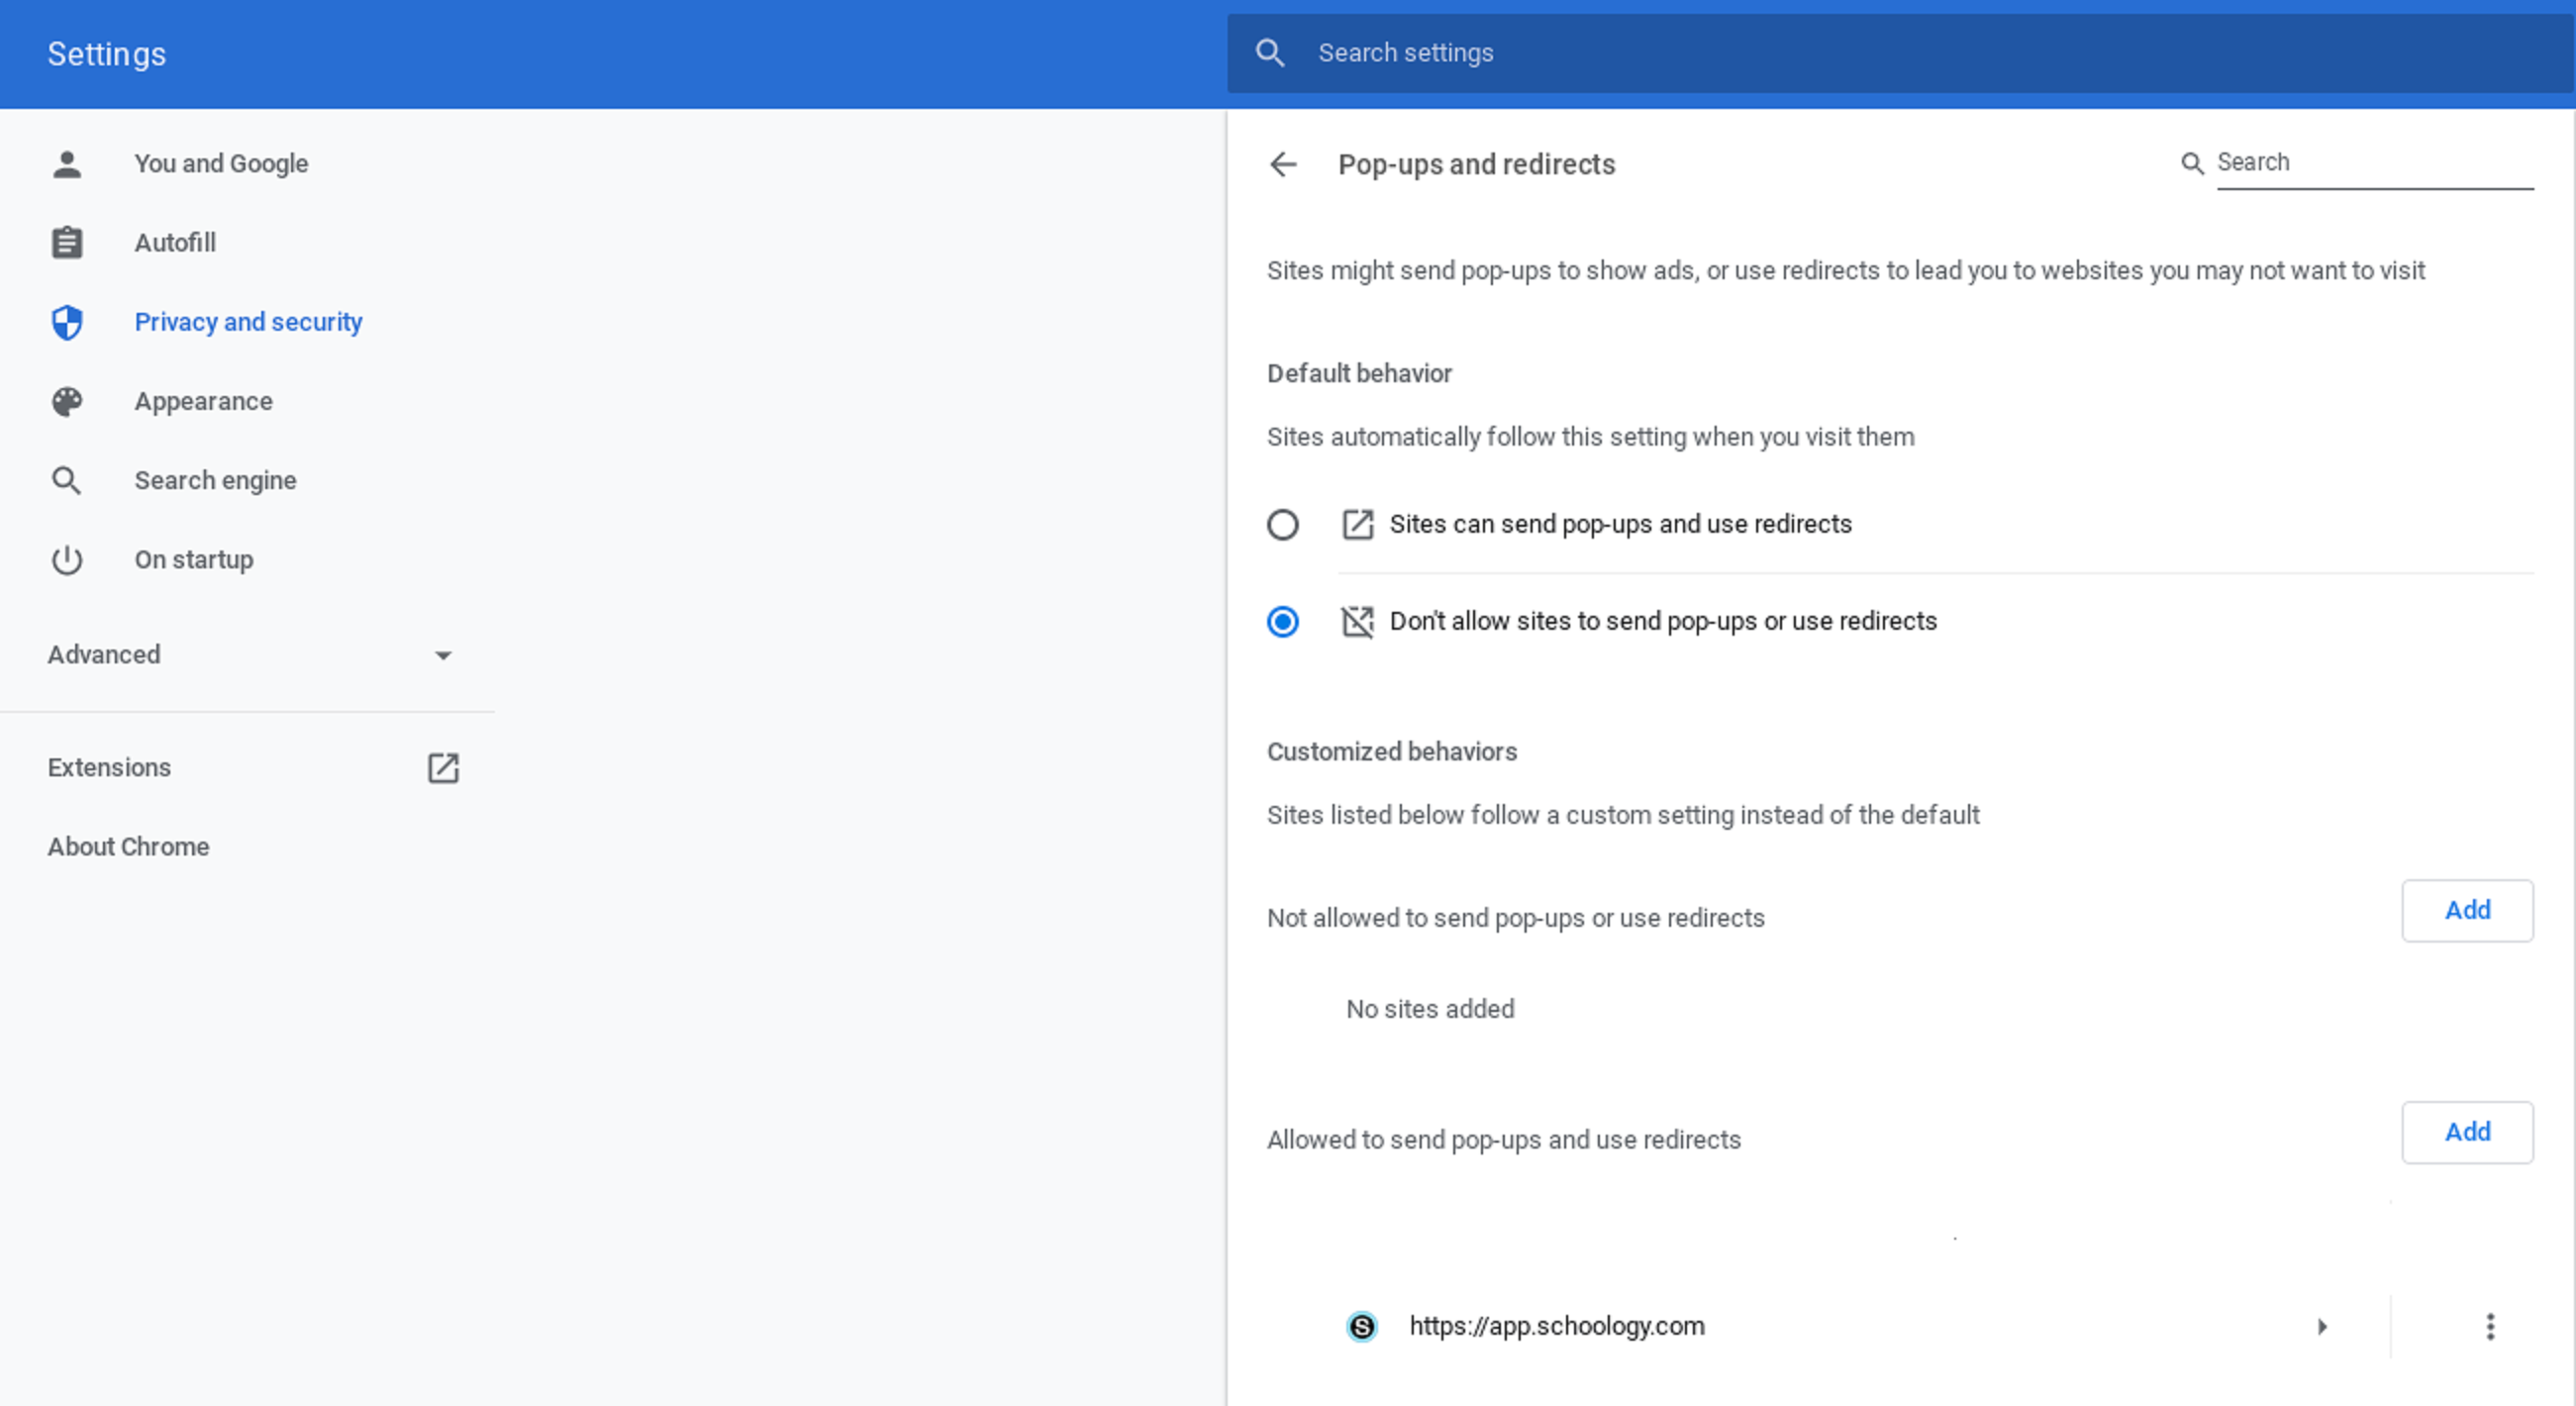
Task: Click the Extensions open-in-new-tab icon
Action: (x=443, y=768)
